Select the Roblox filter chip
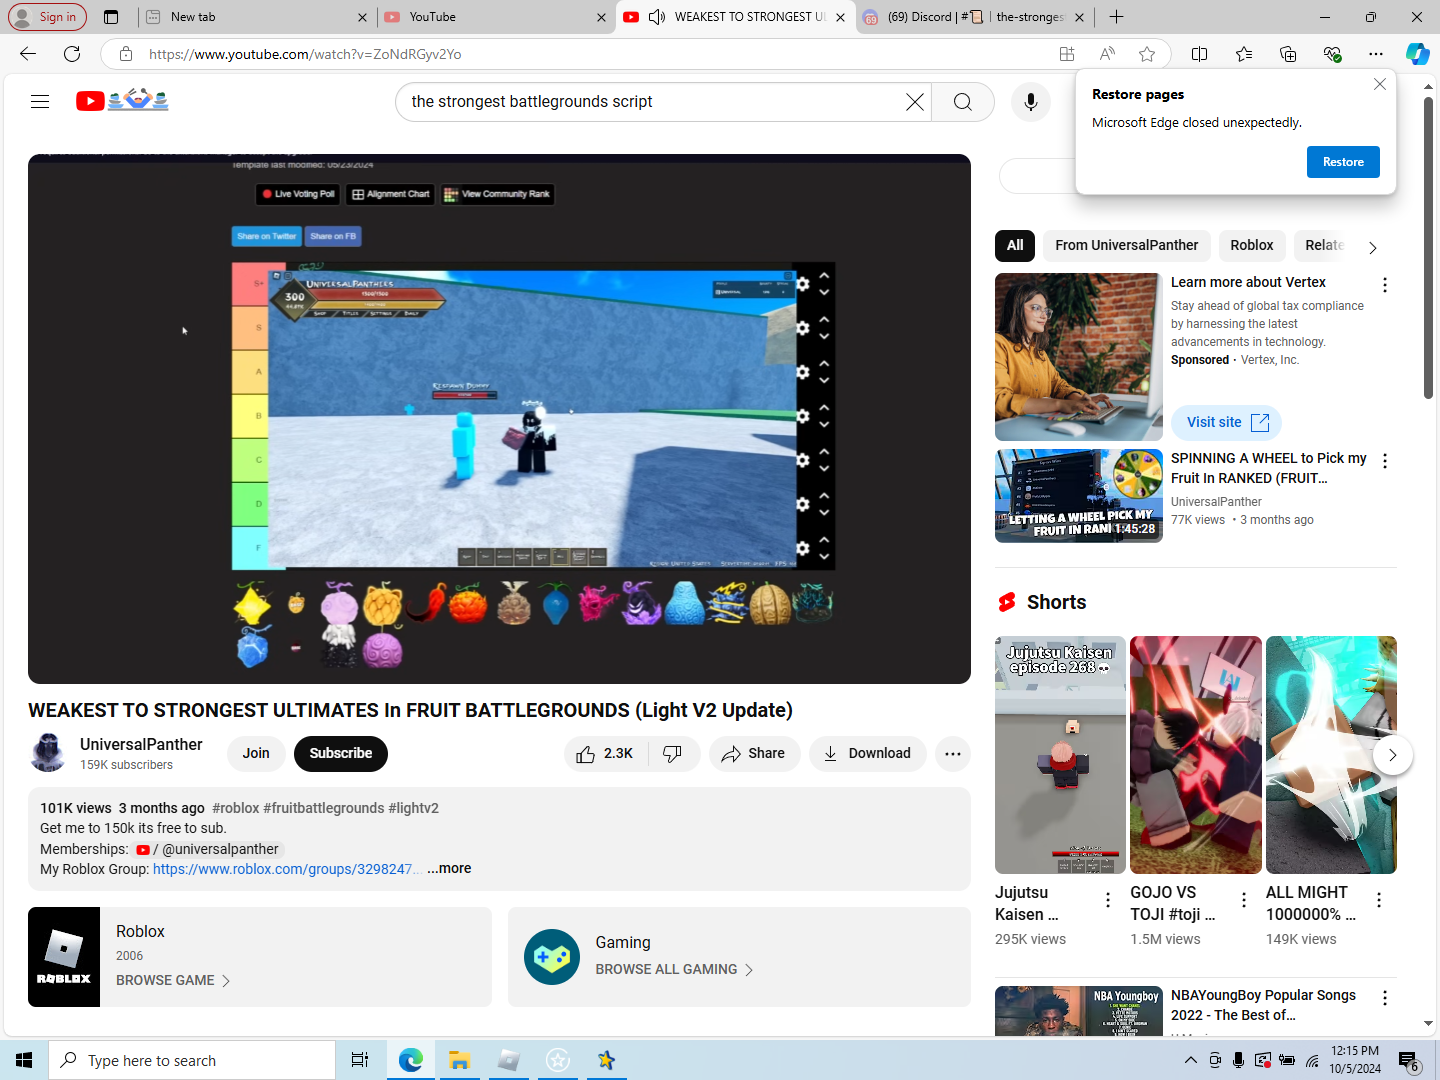 click(1251, 246)
